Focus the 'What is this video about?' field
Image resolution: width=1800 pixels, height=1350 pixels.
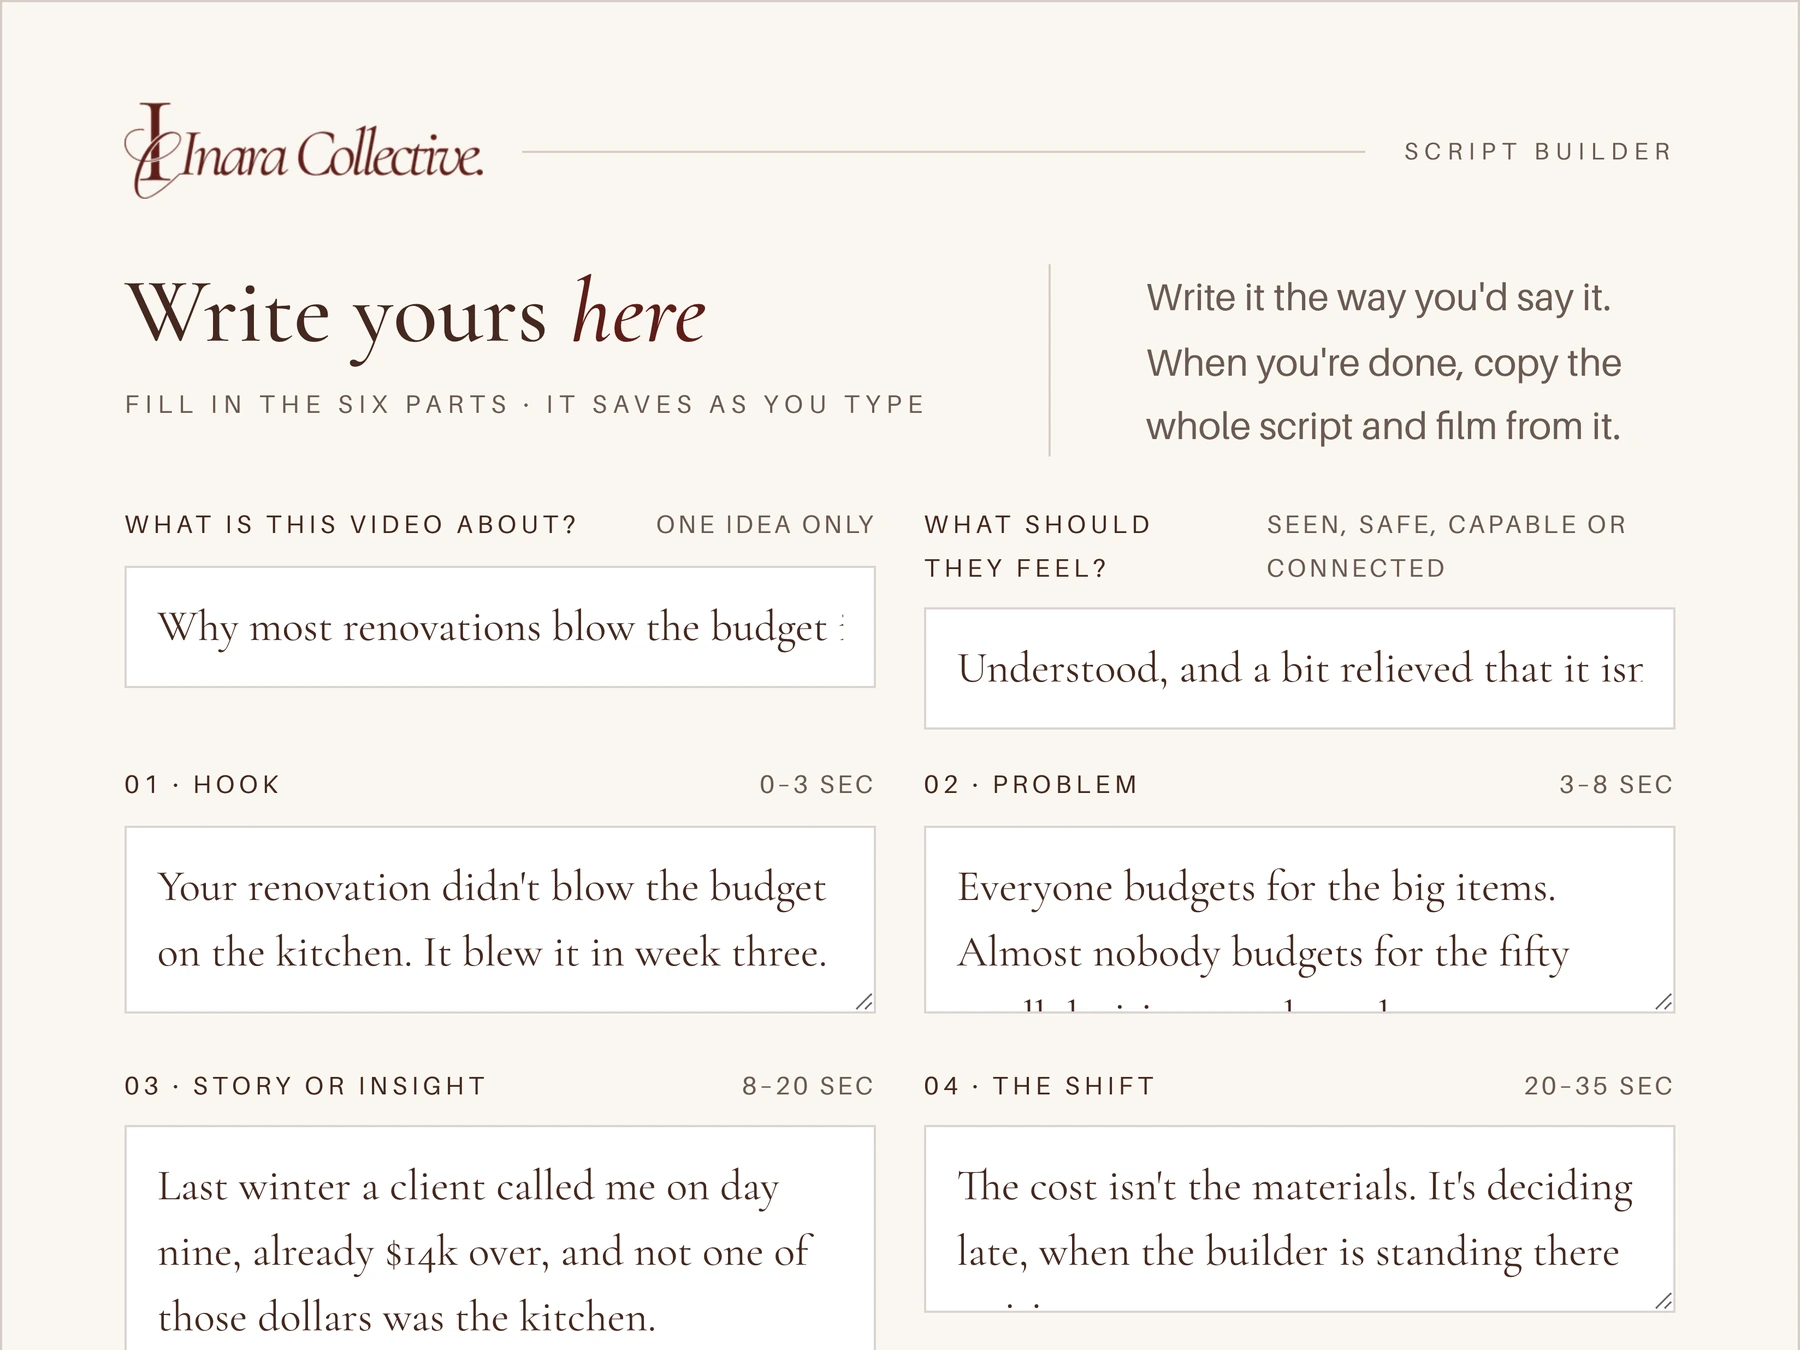(500, 627)
